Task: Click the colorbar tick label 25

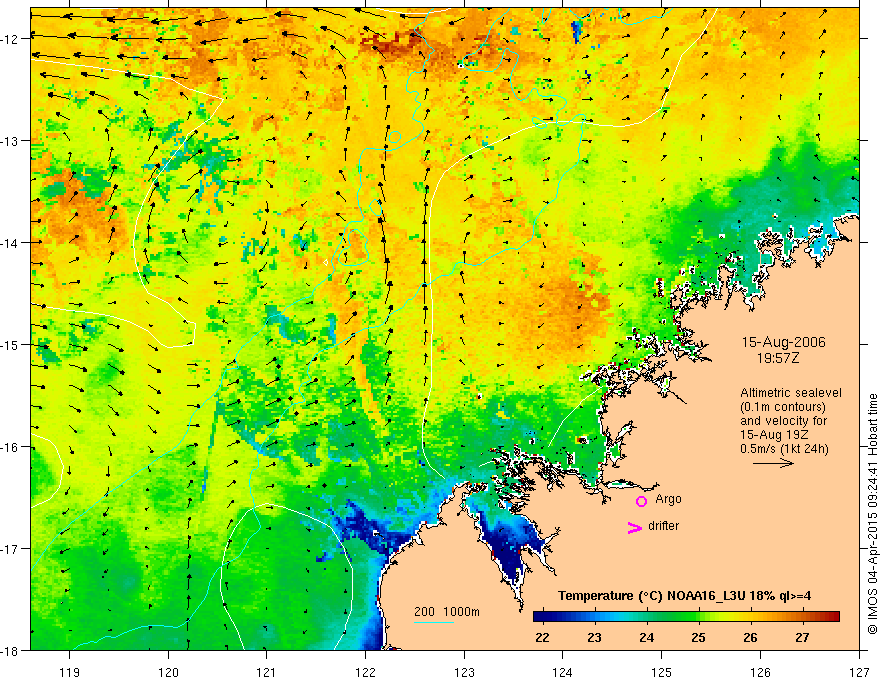Action: (x=698, y=637)
